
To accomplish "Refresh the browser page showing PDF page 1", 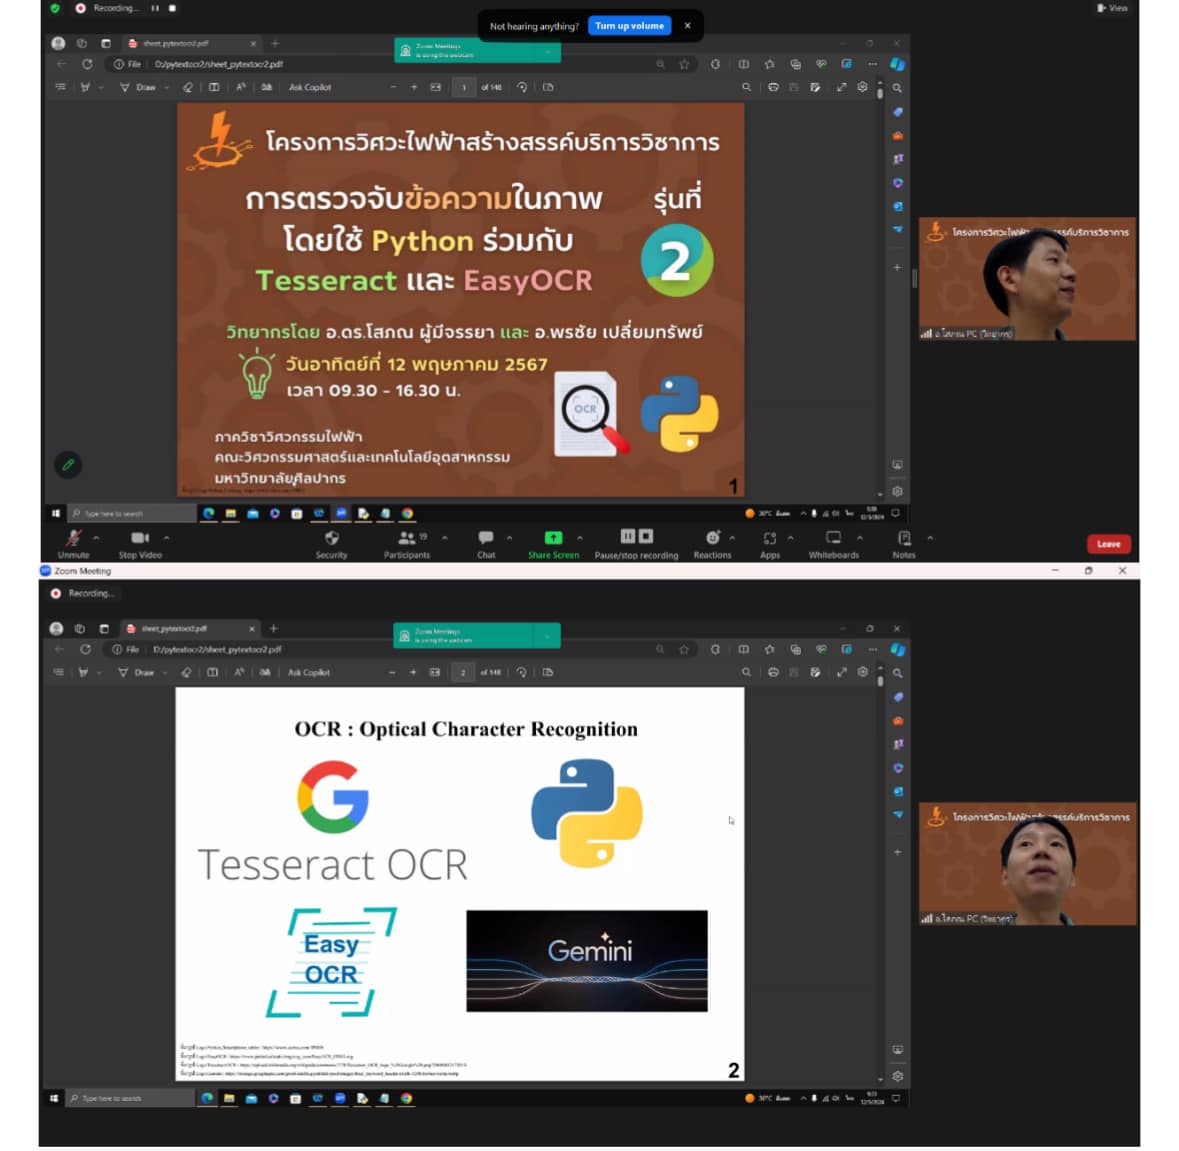I will tap(87, 65).
